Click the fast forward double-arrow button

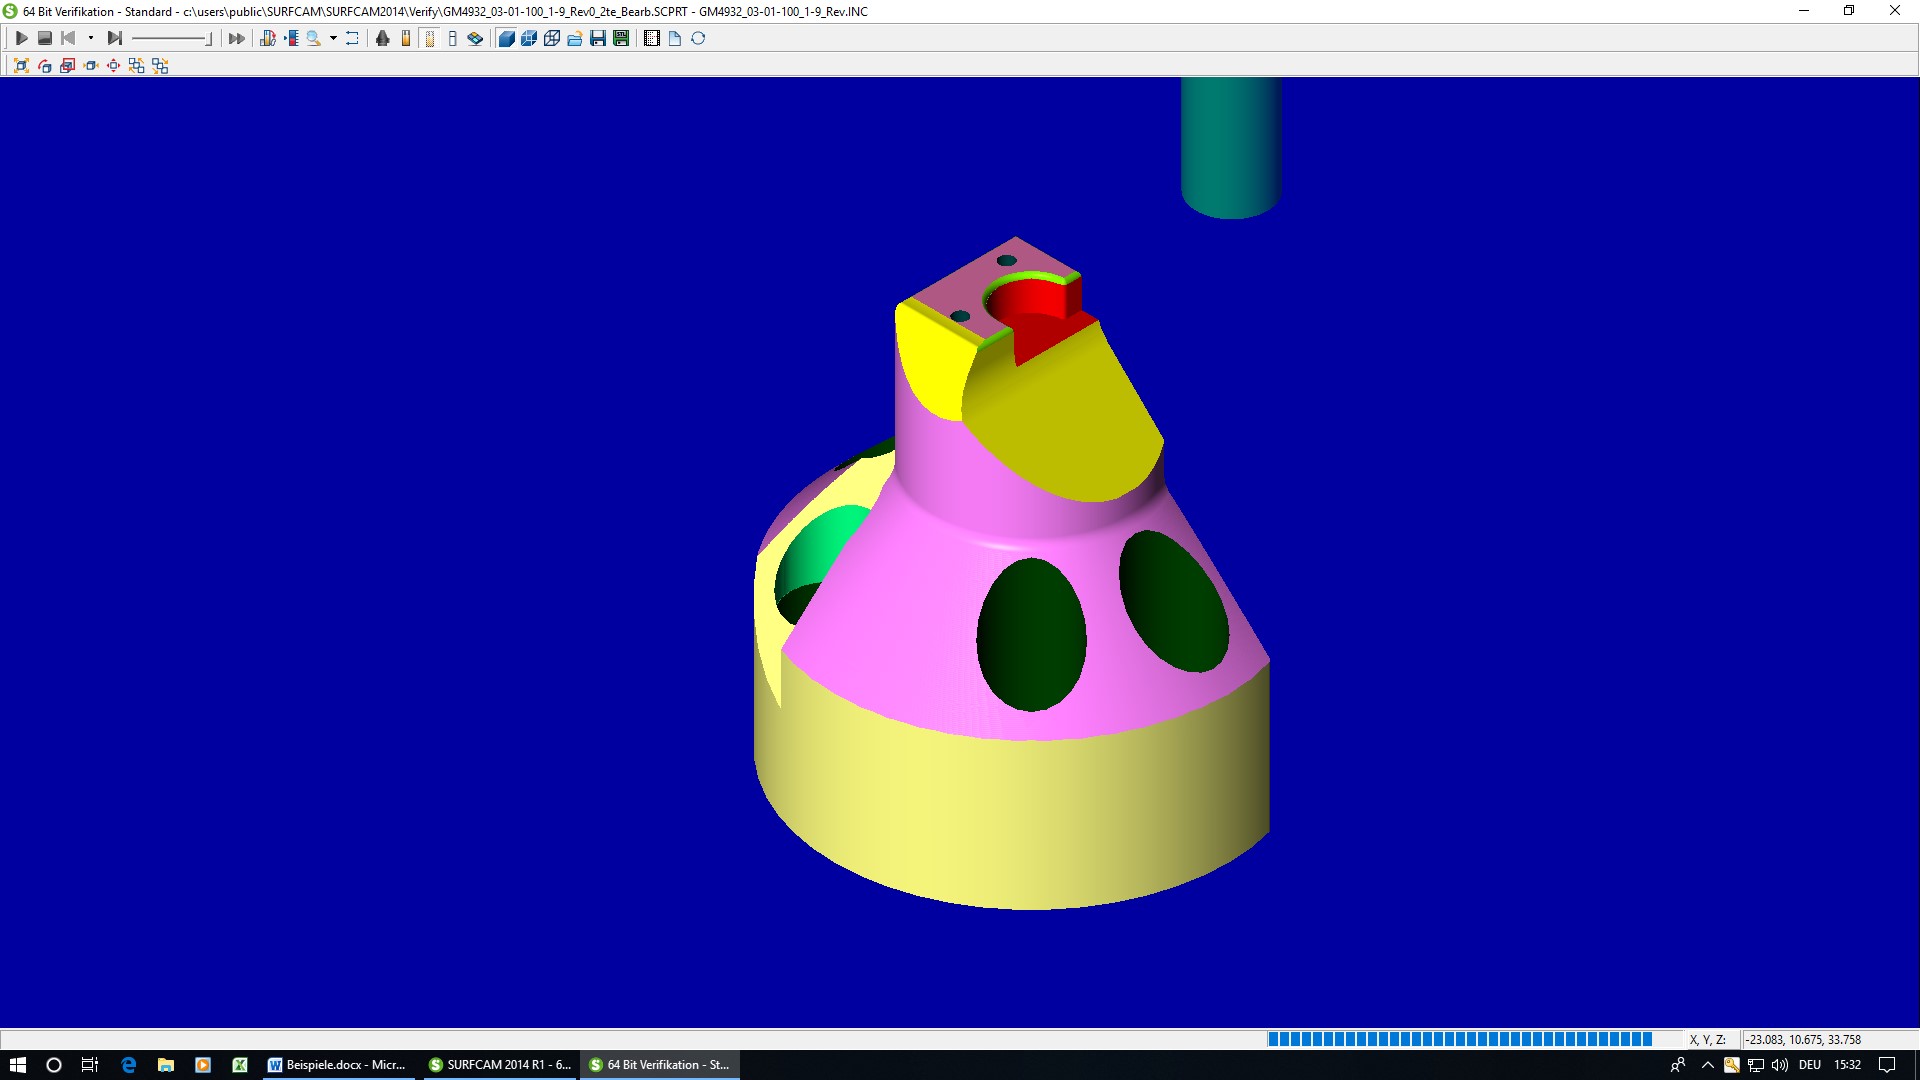(x=236, y=38)
